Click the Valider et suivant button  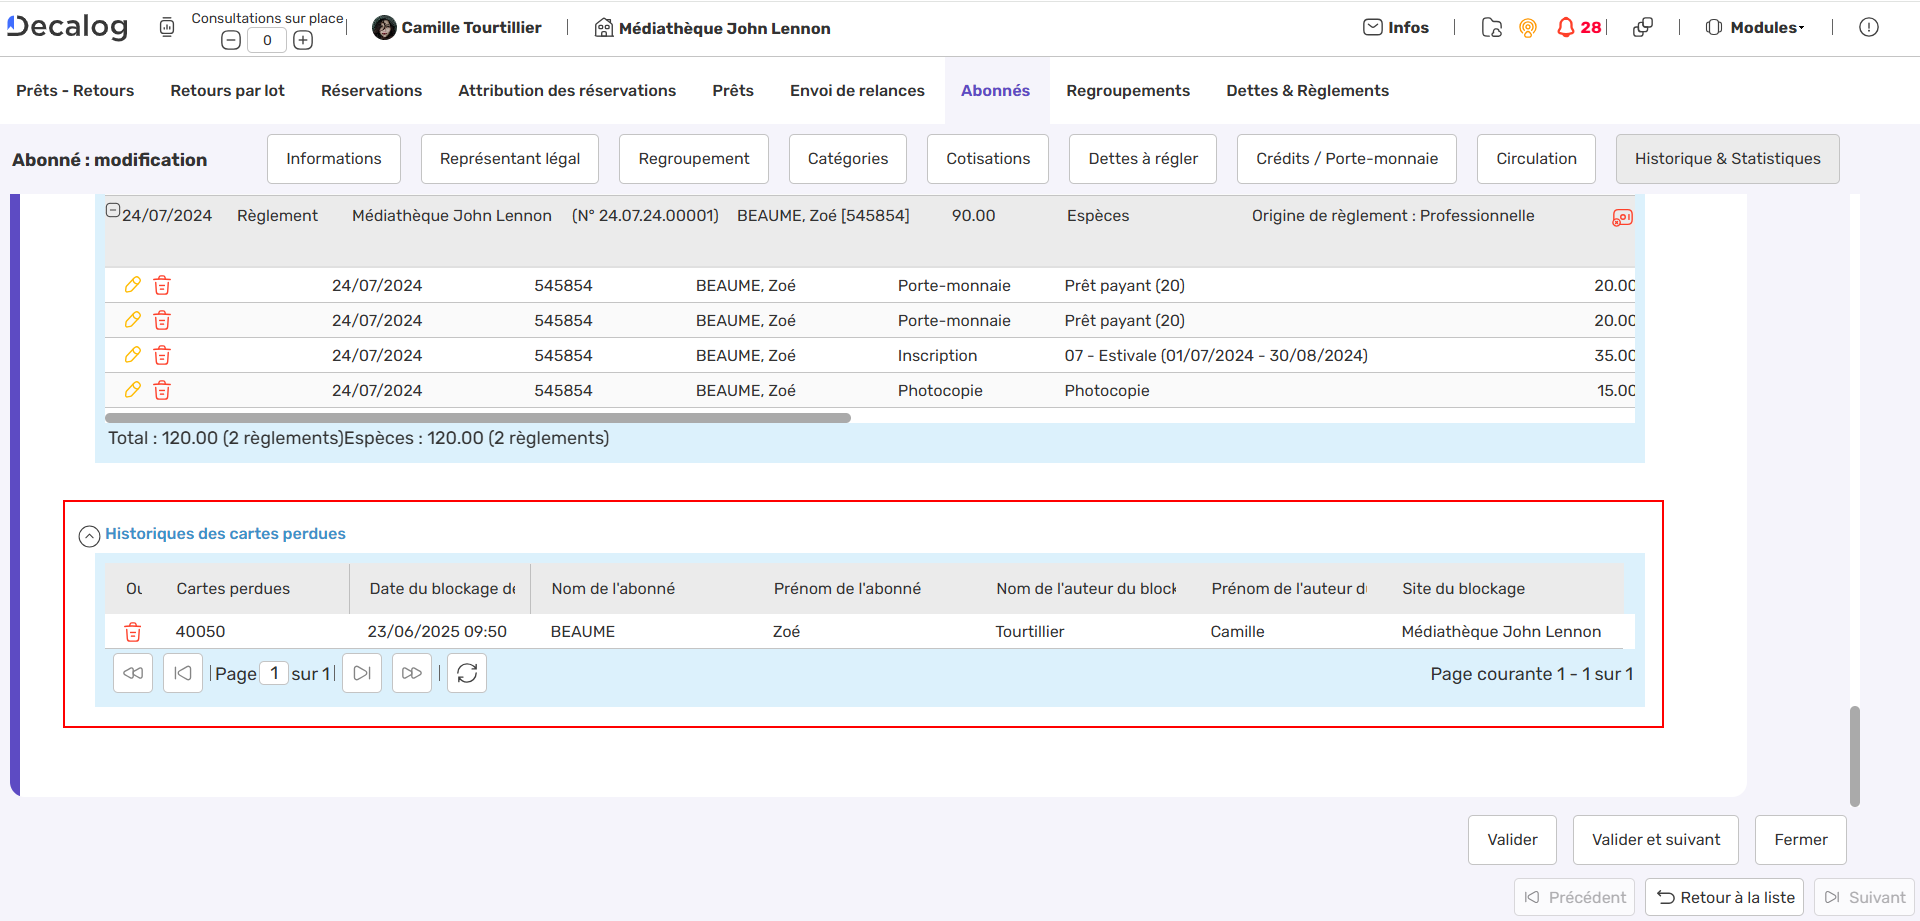[1655, 839]
